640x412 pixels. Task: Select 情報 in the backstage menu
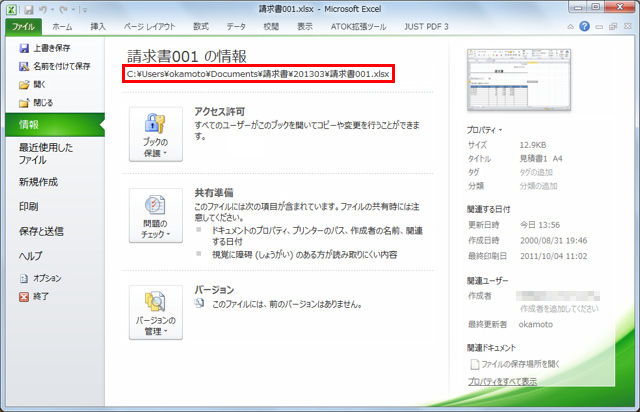tap(55, 125)
